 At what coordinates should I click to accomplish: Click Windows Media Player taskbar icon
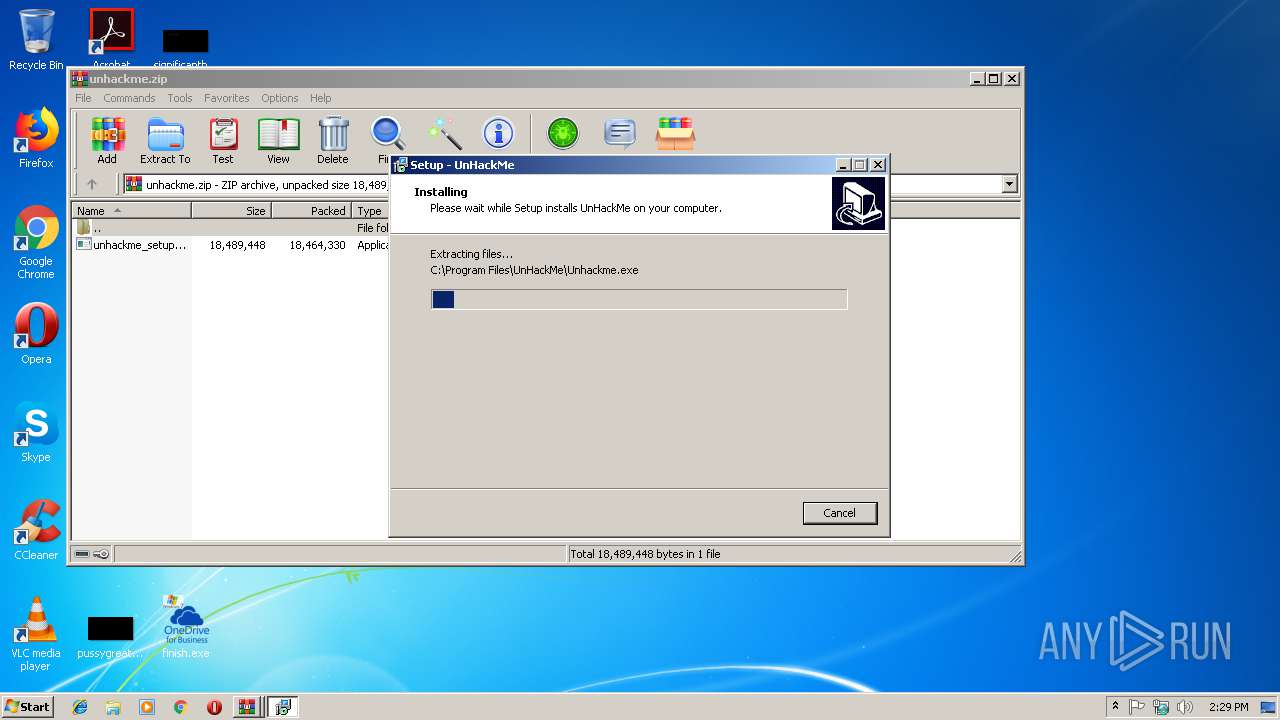(147, 707)
